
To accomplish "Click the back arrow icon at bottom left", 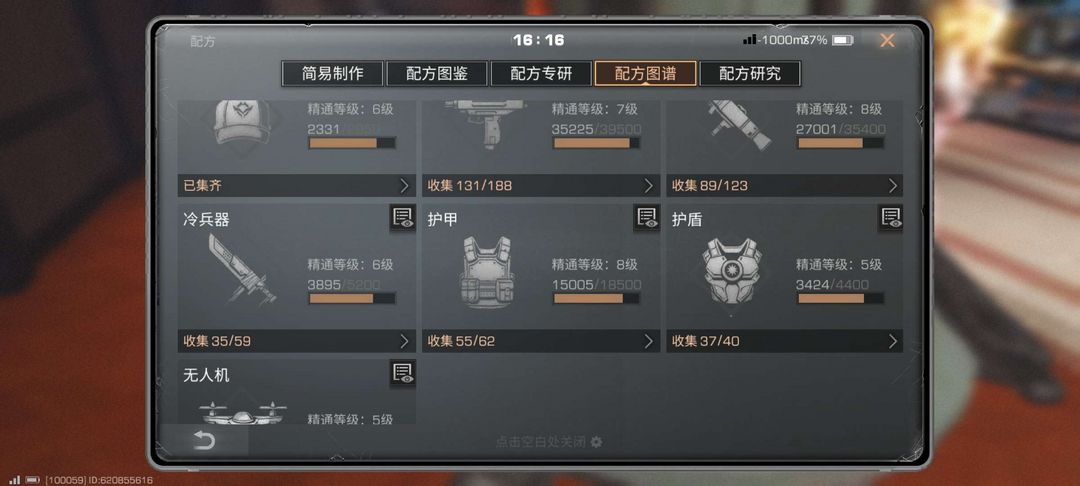I will [x=204, y=441].
